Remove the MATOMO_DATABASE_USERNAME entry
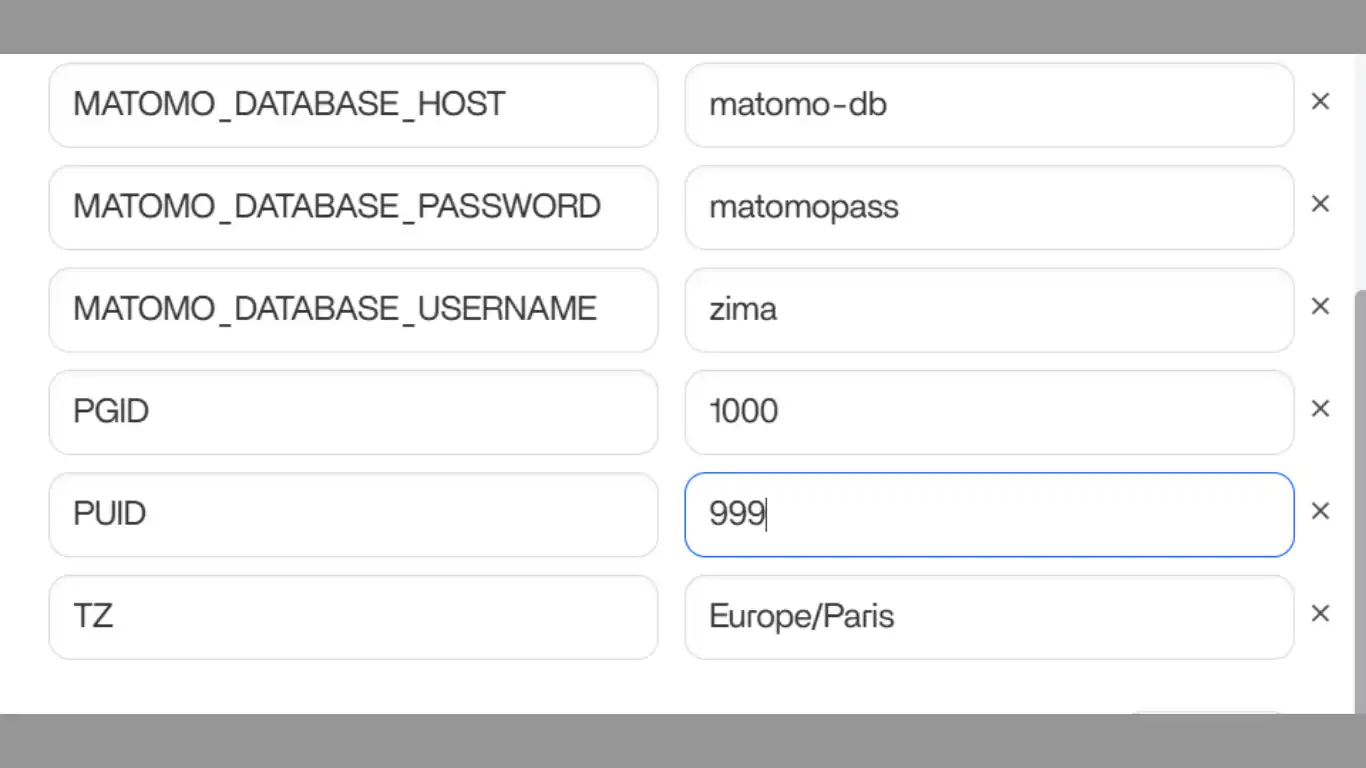Screen dimensions: 1366x768 click(1320, 307)
